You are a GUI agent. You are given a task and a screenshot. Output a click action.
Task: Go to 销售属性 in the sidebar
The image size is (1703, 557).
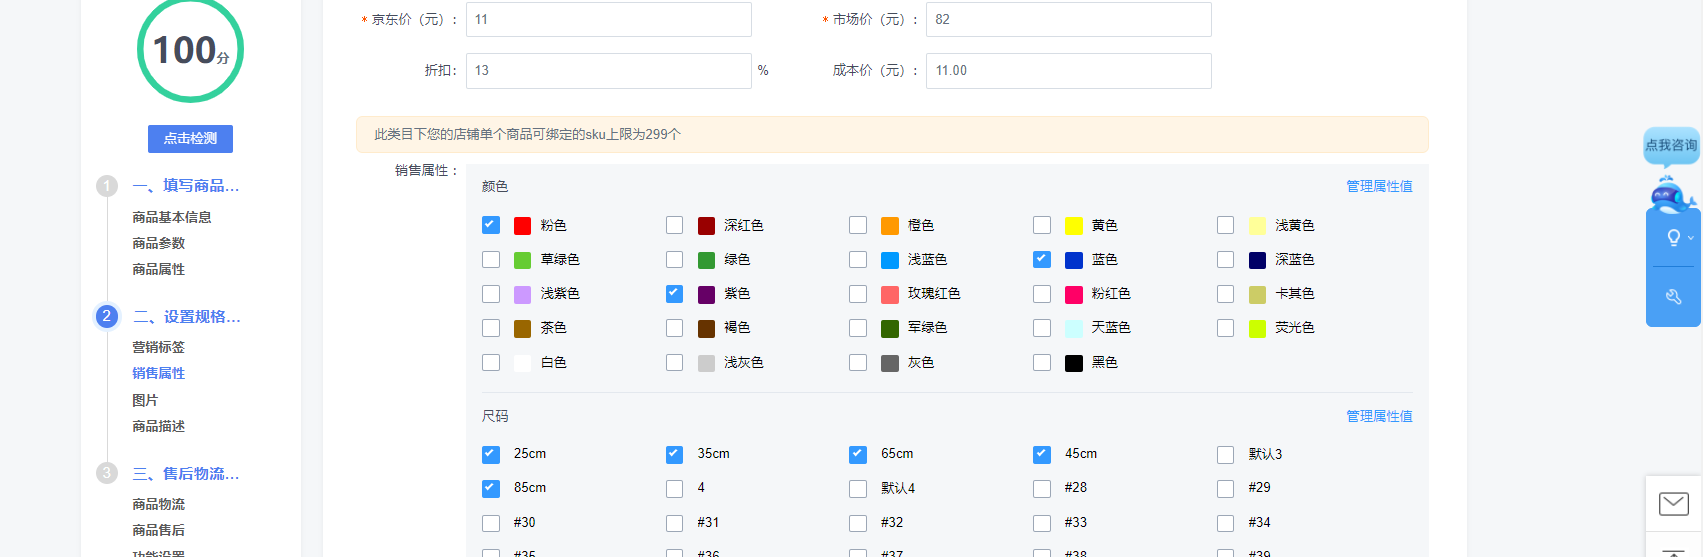tap(159, 373)
